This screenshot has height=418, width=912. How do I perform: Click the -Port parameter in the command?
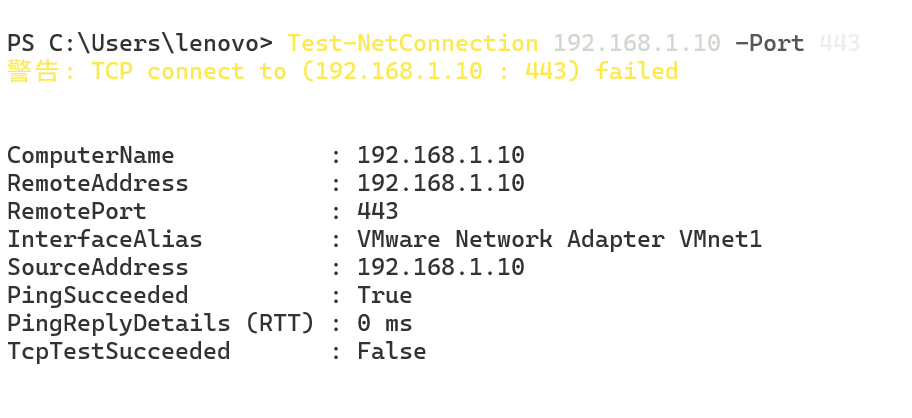tap(769, 44)
